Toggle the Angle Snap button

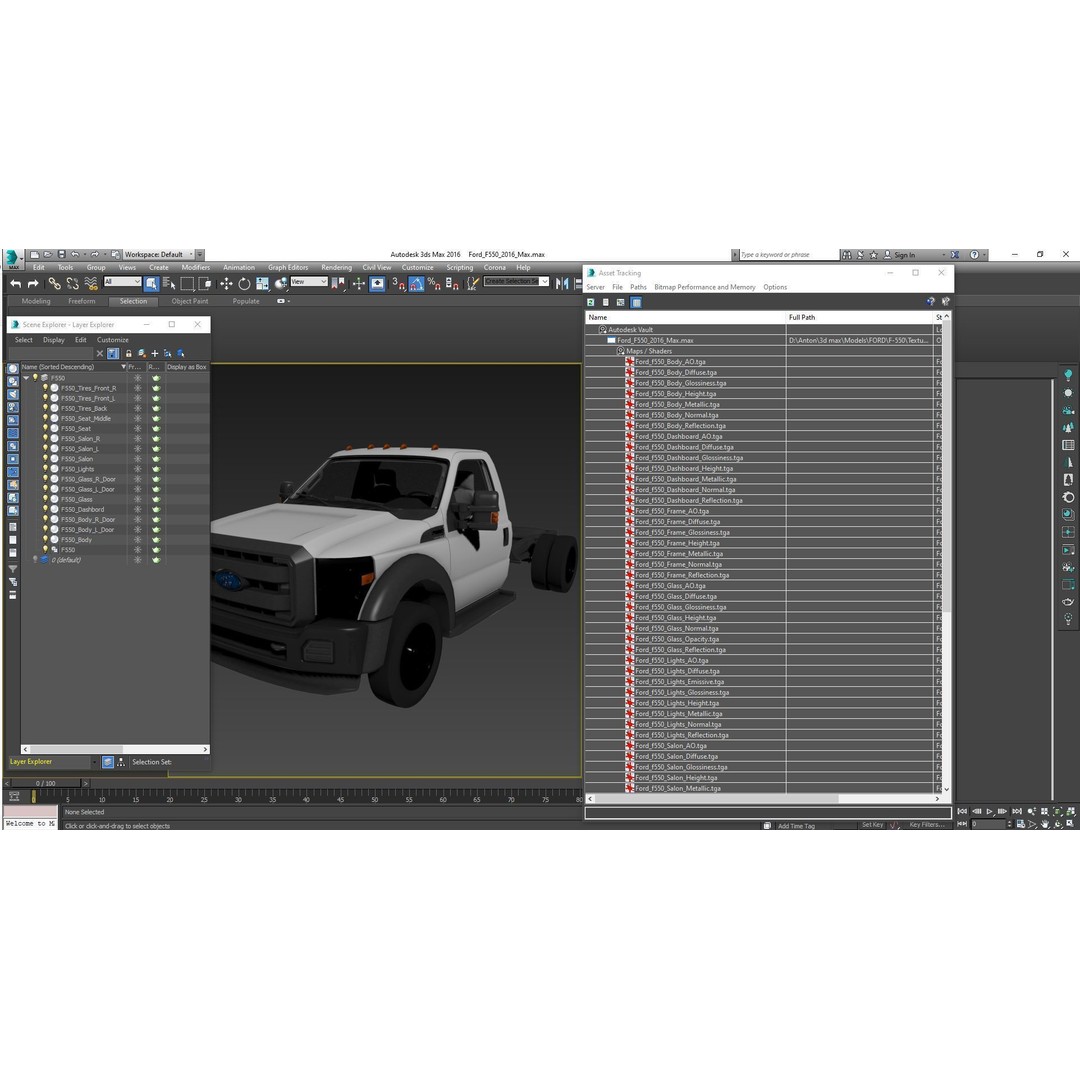point(416,284)
